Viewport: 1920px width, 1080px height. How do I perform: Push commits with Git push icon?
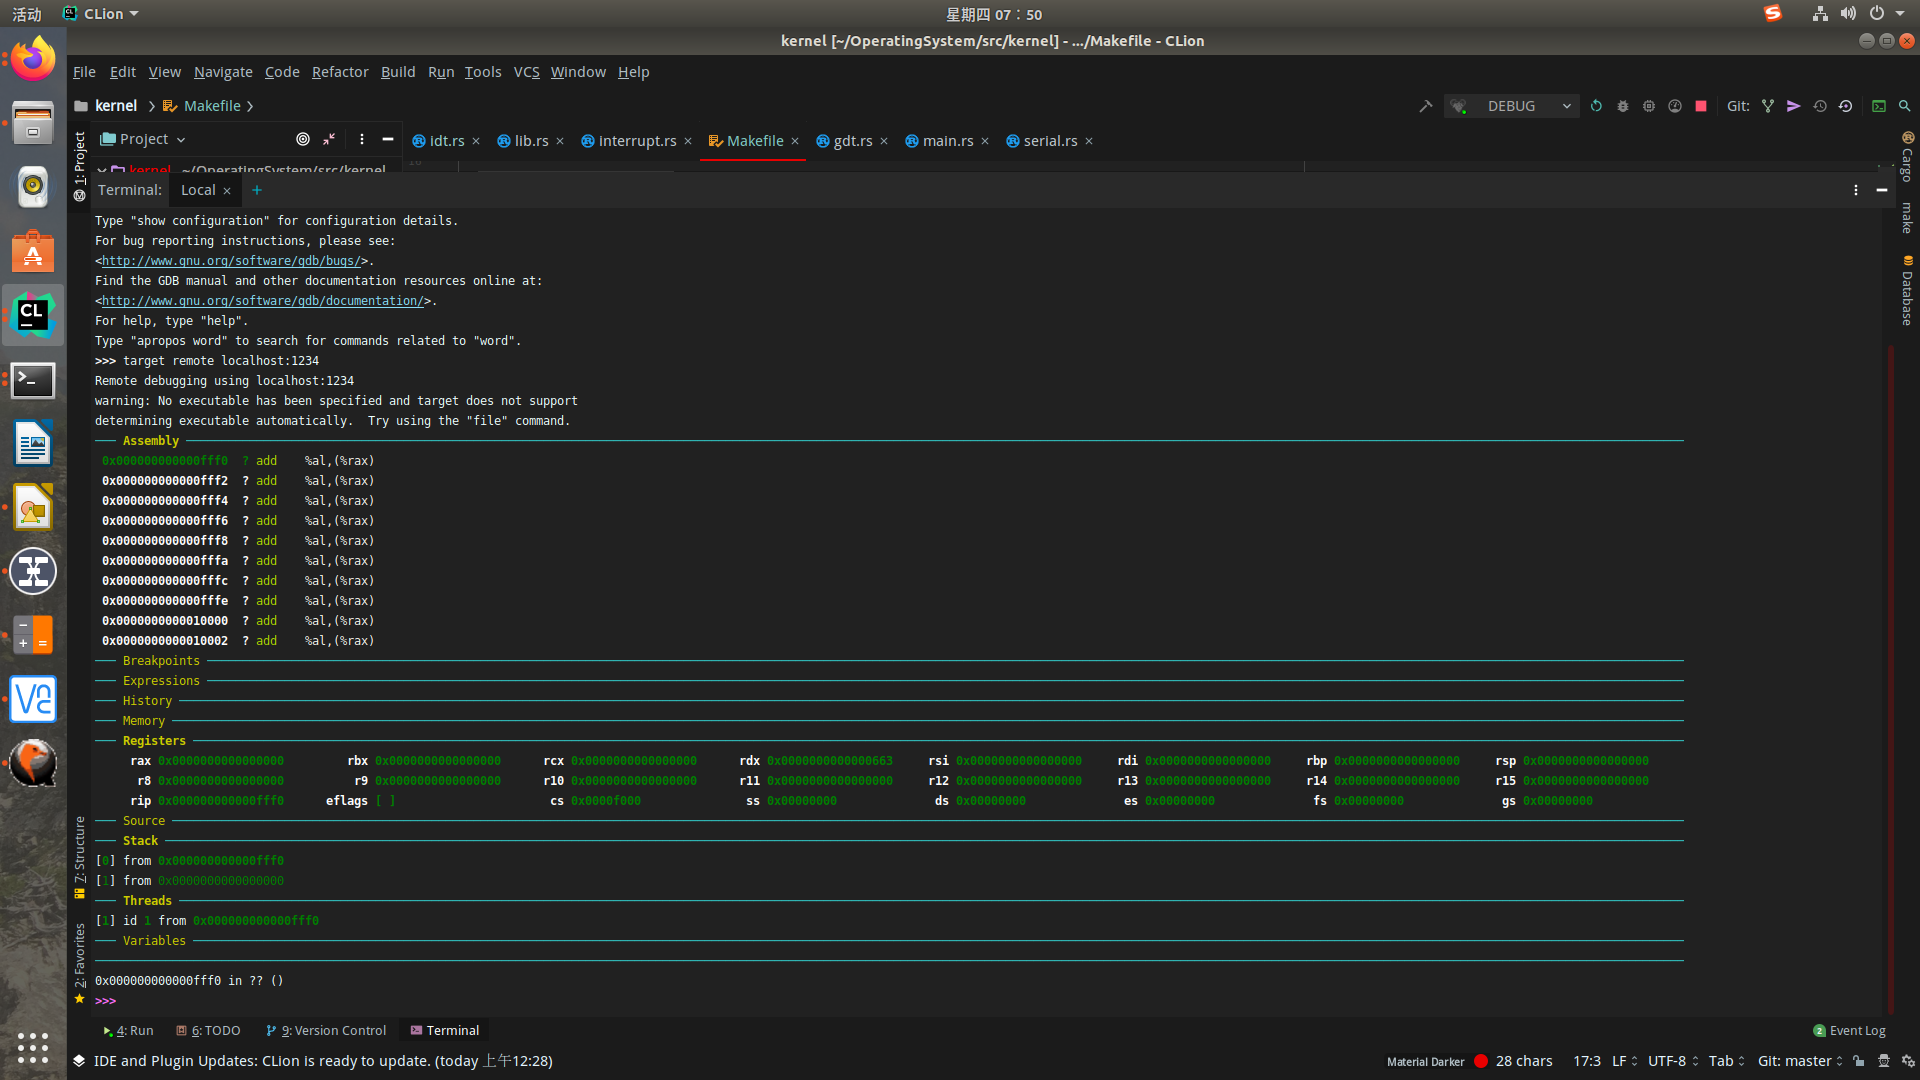click(1794, 106)
